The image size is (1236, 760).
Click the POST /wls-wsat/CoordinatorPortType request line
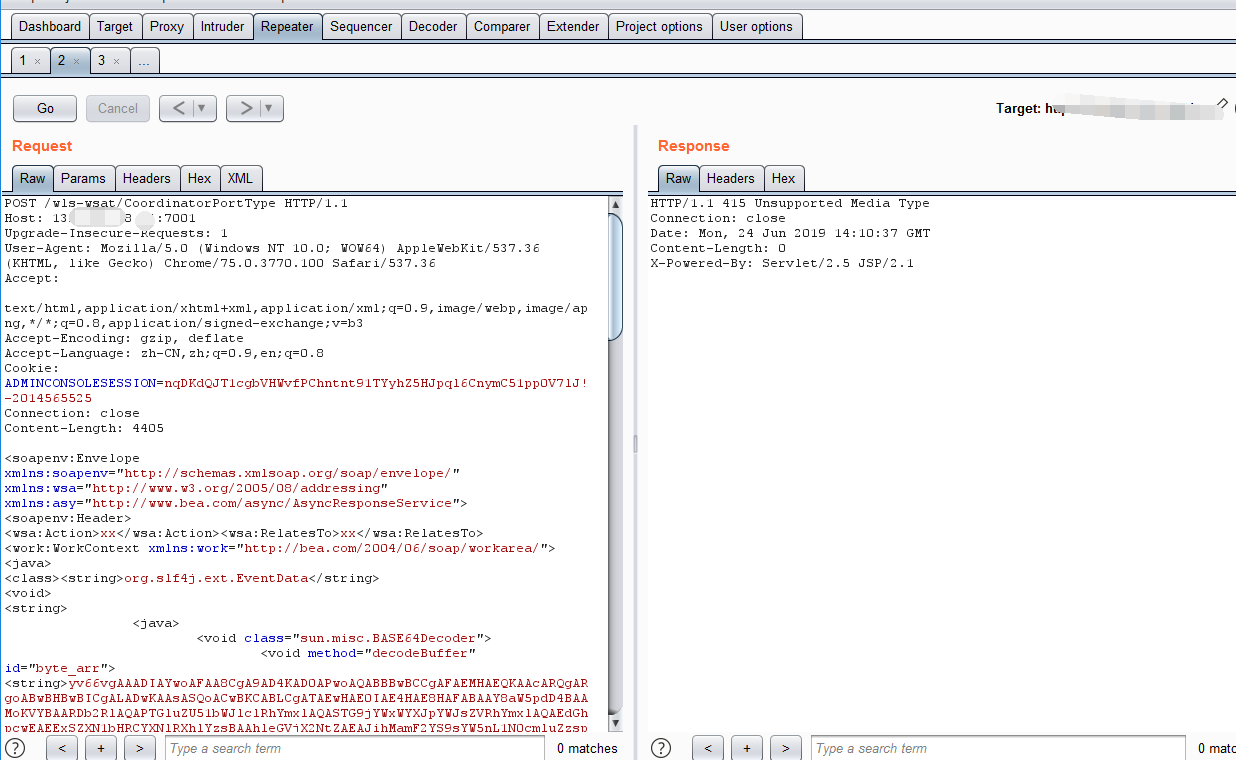[176, 203]
